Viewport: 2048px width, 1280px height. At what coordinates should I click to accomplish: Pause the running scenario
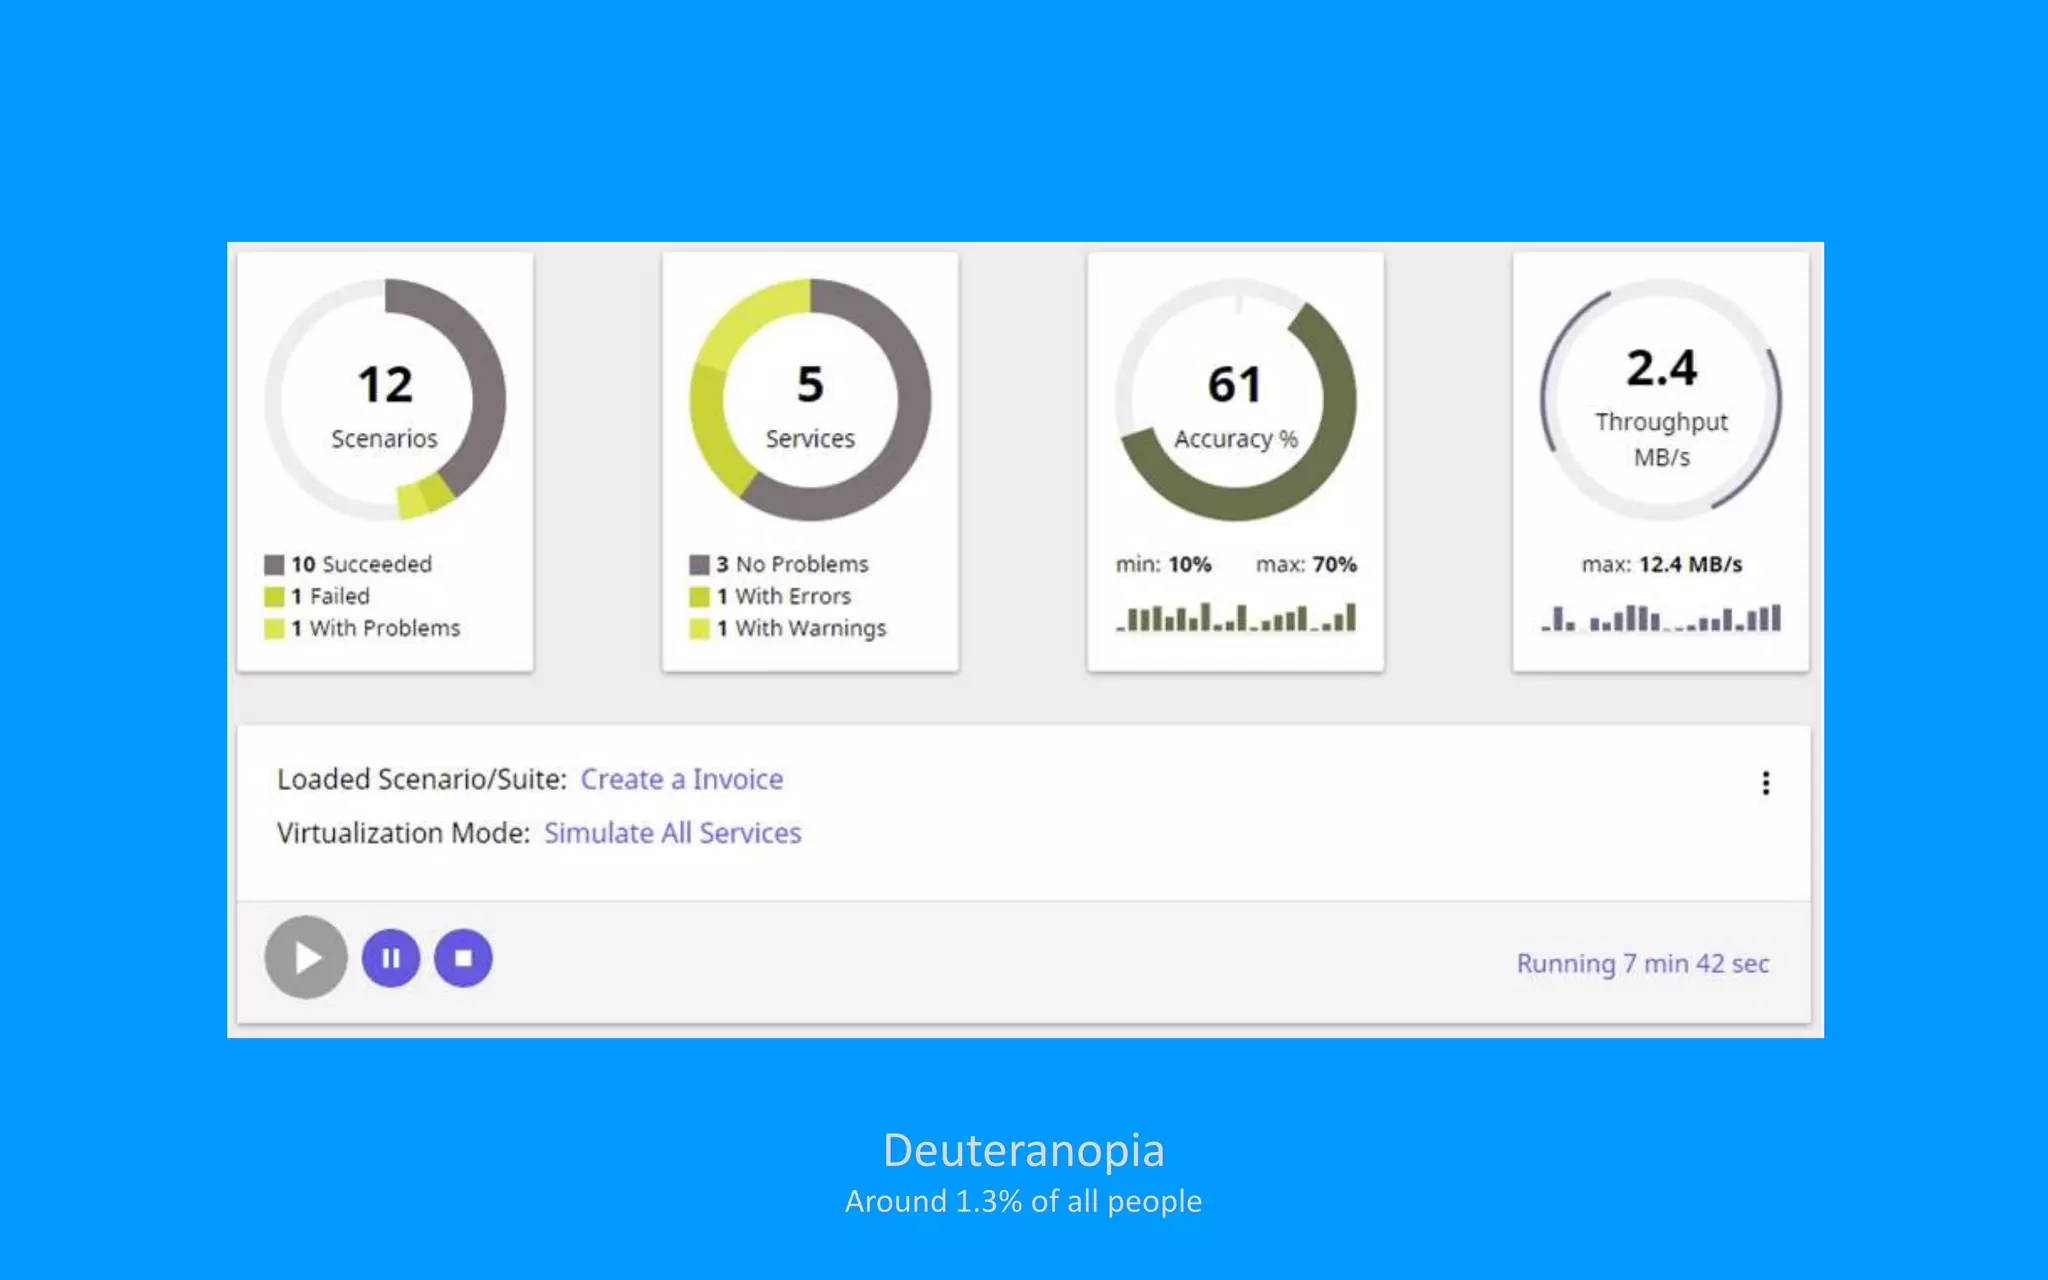391,958
